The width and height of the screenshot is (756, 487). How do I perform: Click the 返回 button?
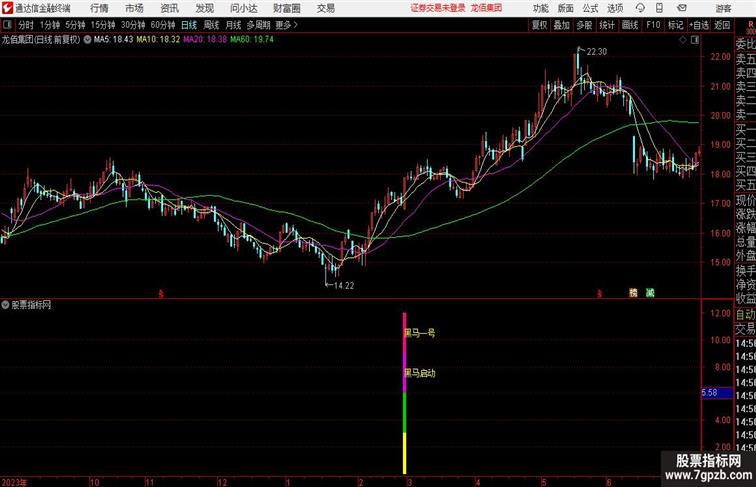pyautogui.click(x=722, y=25)
